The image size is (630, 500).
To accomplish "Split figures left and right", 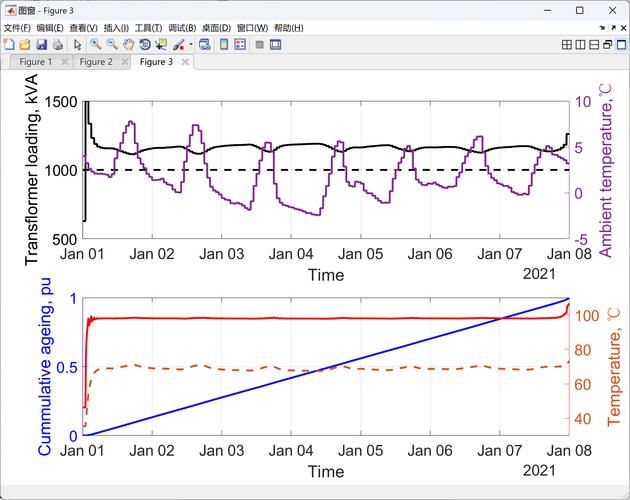I will (x=580, y=45).
